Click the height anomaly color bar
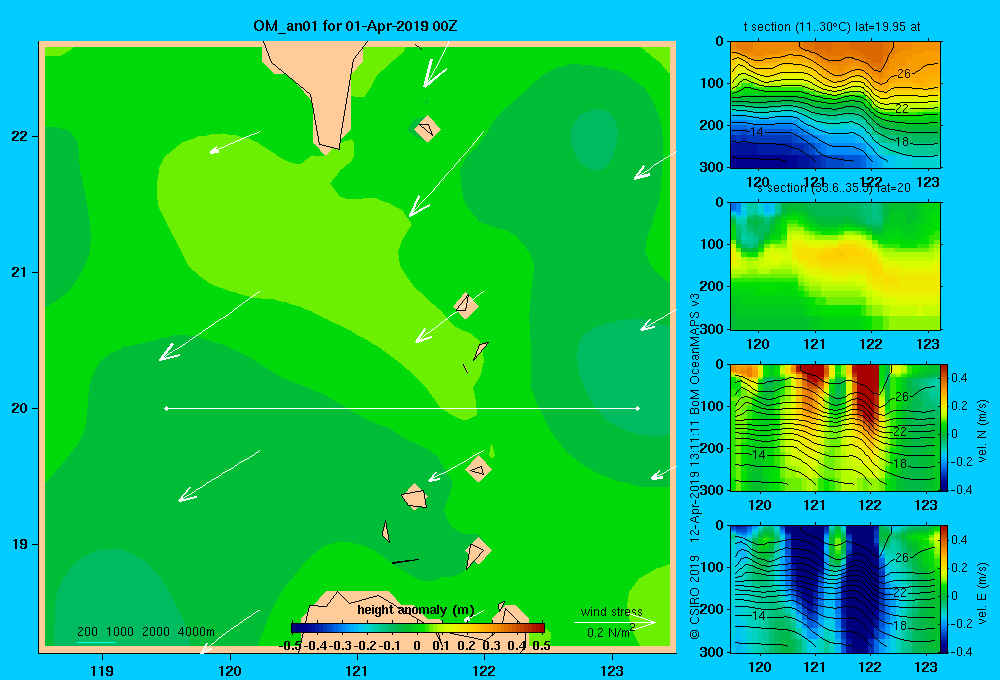This screenshot has height=680, width=1000. tap(417, 628)
